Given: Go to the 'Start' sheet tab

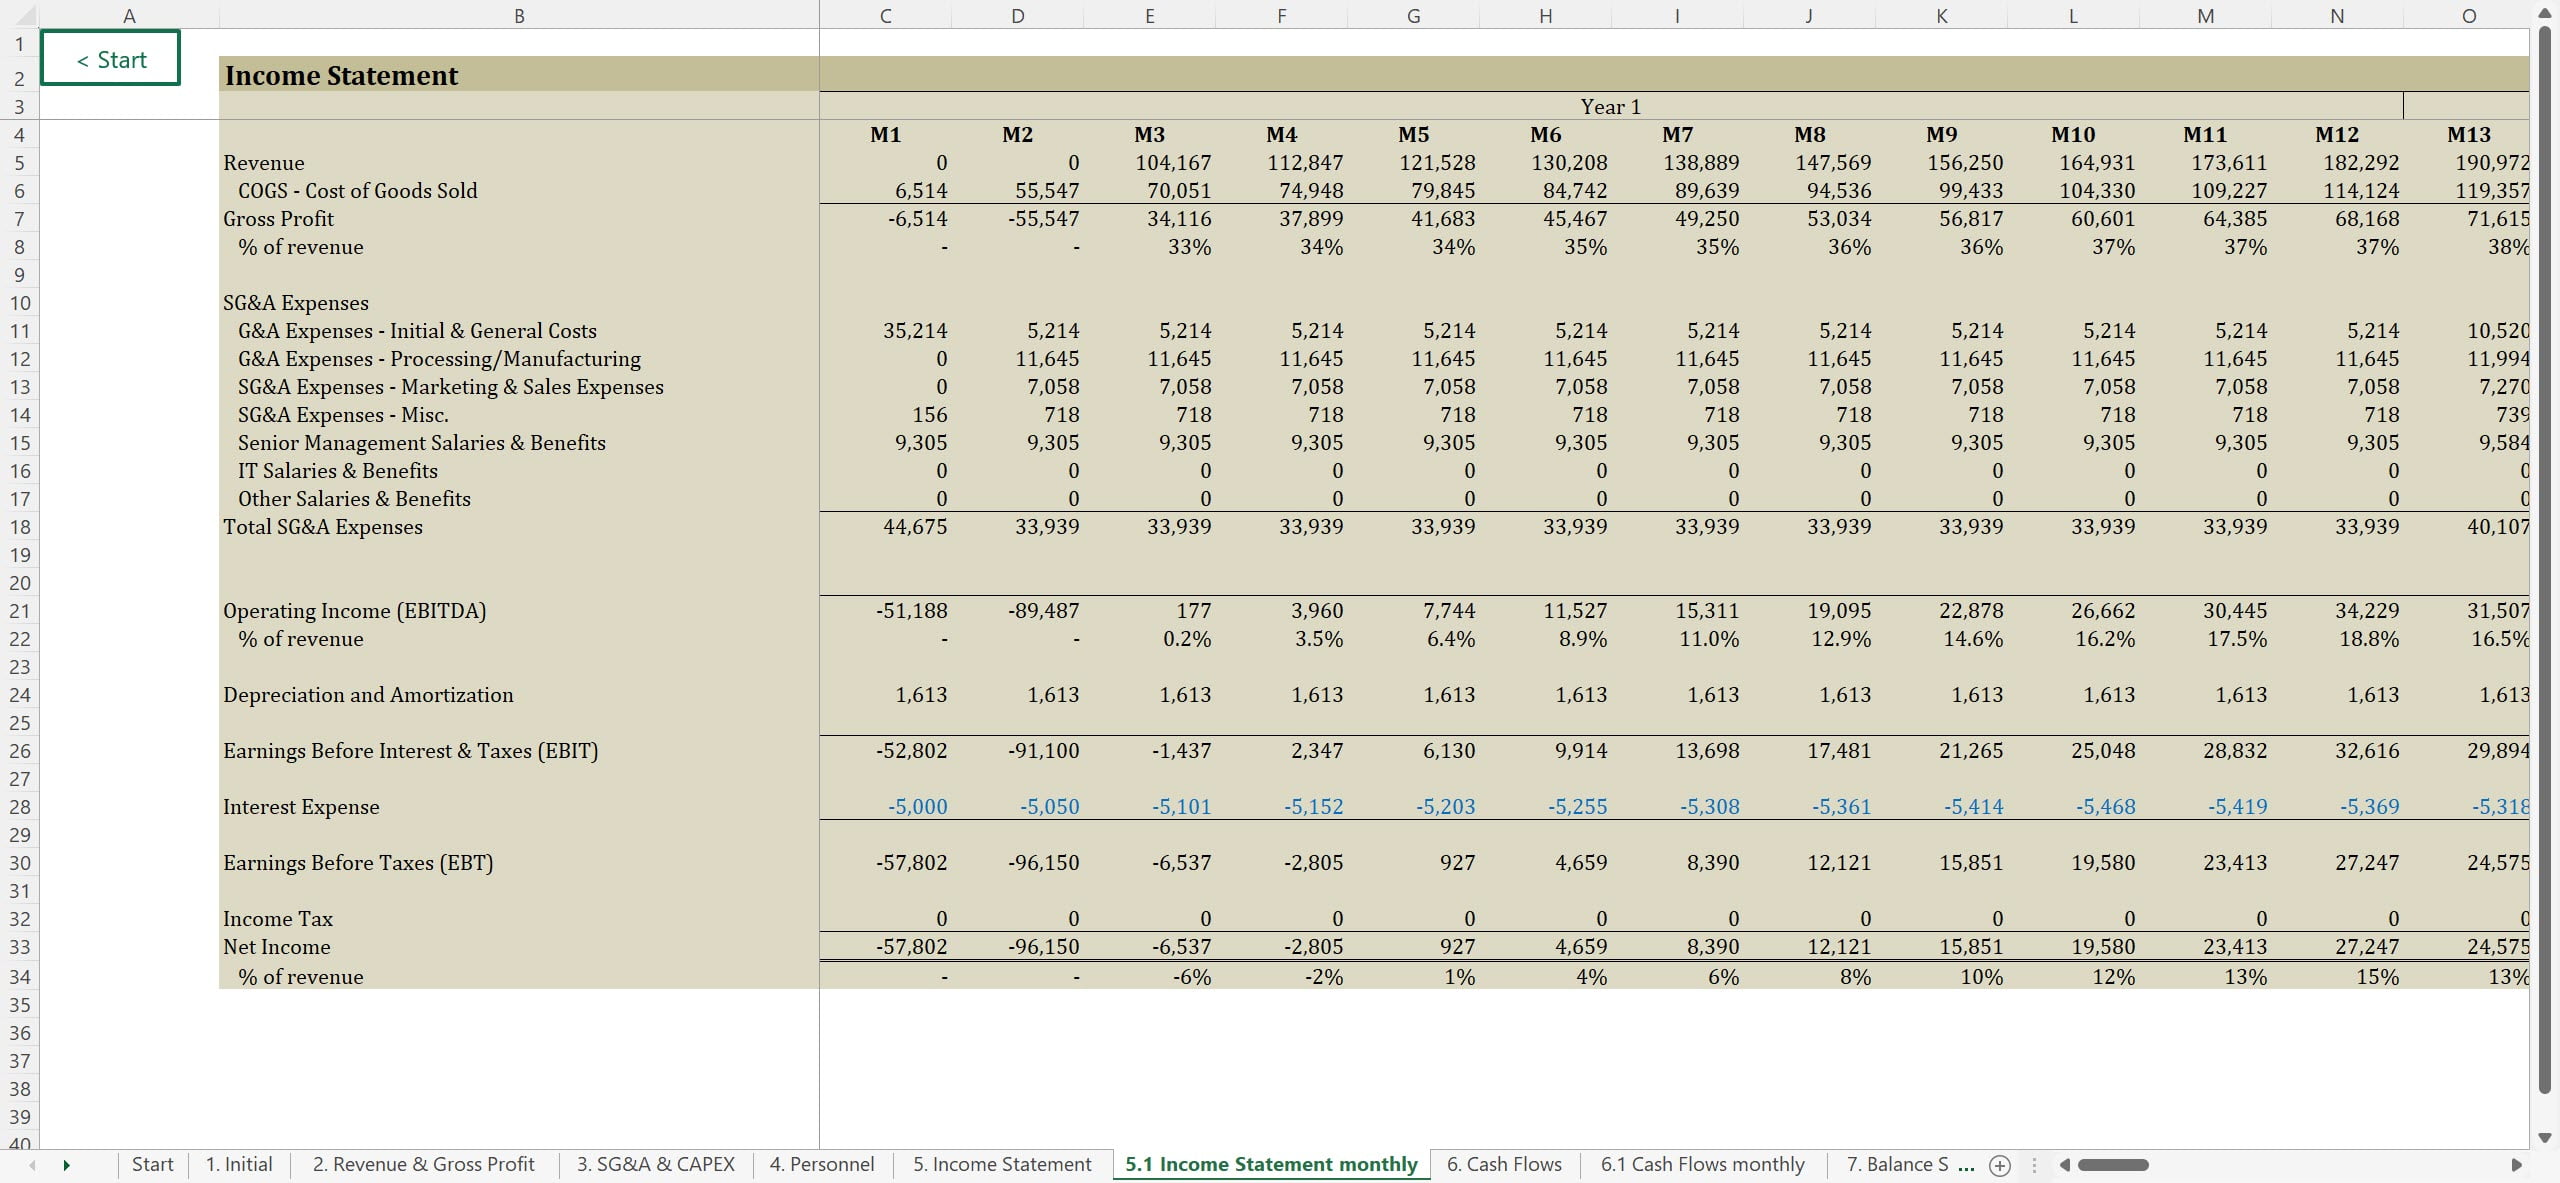Looking at the screenshot, I should (152, 1165).
